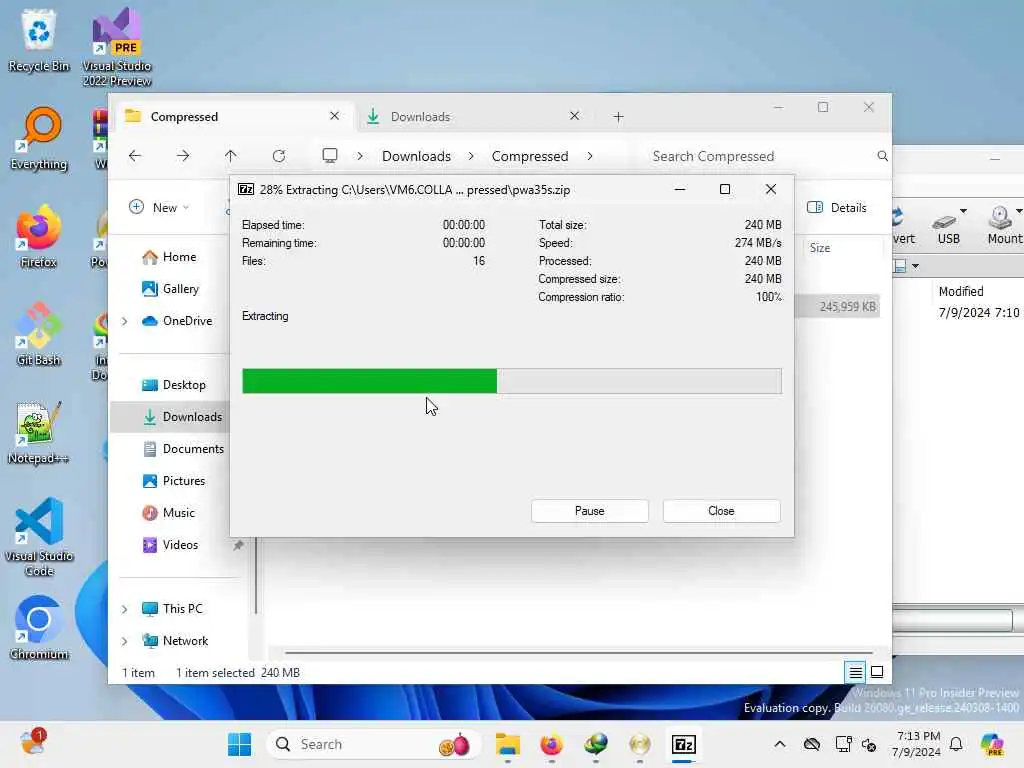
Task: Open Recycle Bin on the desktop
Action: [x=39, y=41]
